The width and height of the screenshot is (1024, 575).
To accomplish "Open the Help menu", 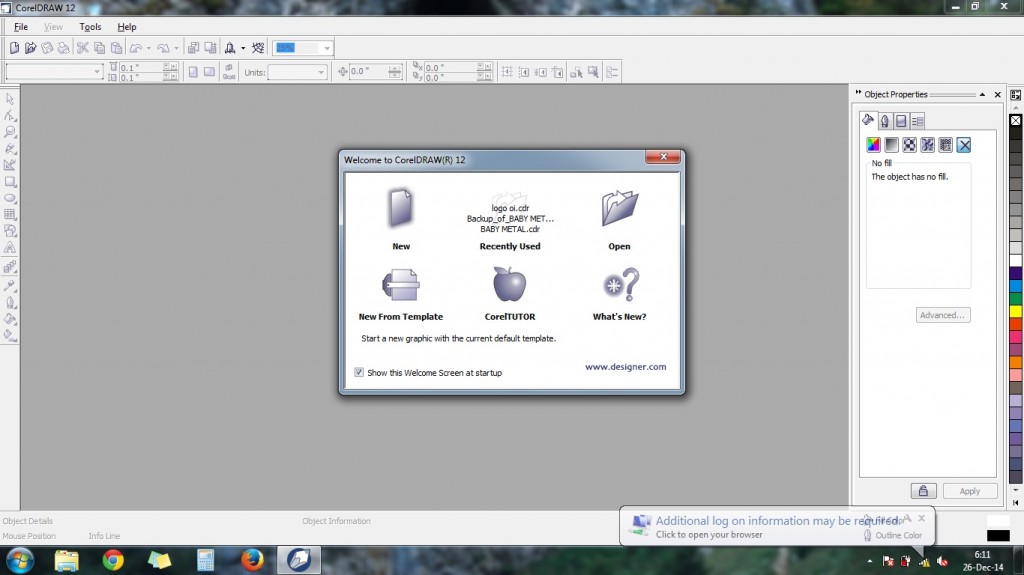I will coord(127,27).
